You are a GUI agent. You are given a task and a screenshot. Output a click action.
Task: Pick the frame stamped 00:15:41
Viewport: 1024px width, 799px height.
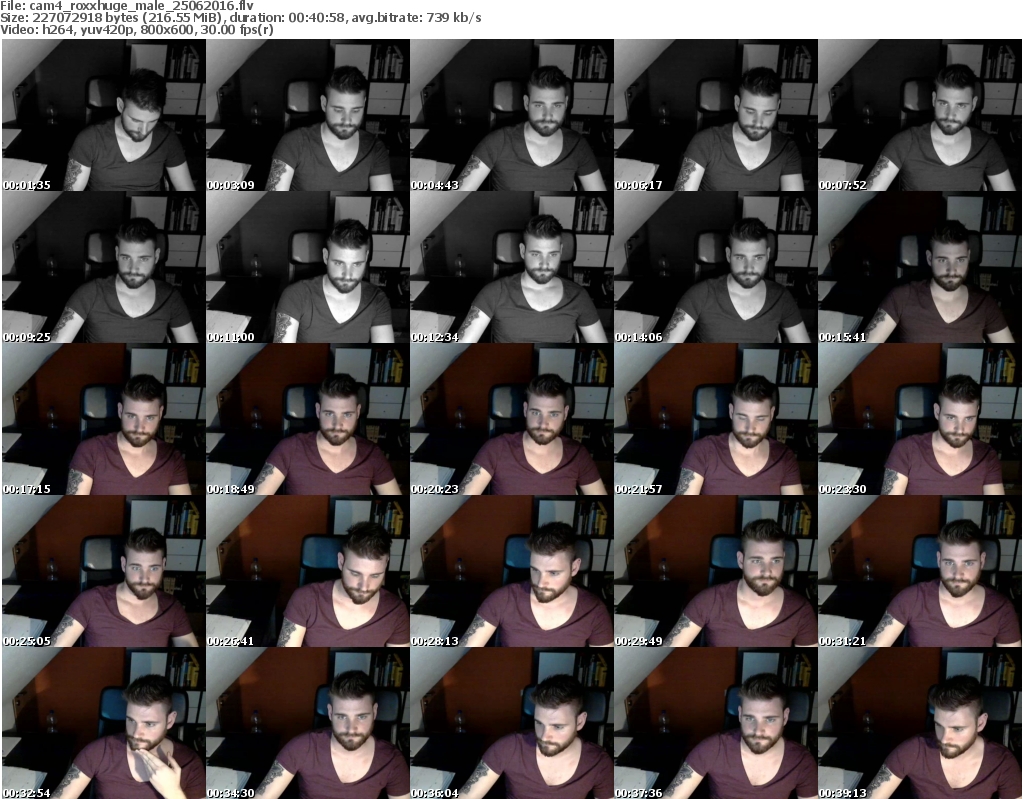click(920, 267)
